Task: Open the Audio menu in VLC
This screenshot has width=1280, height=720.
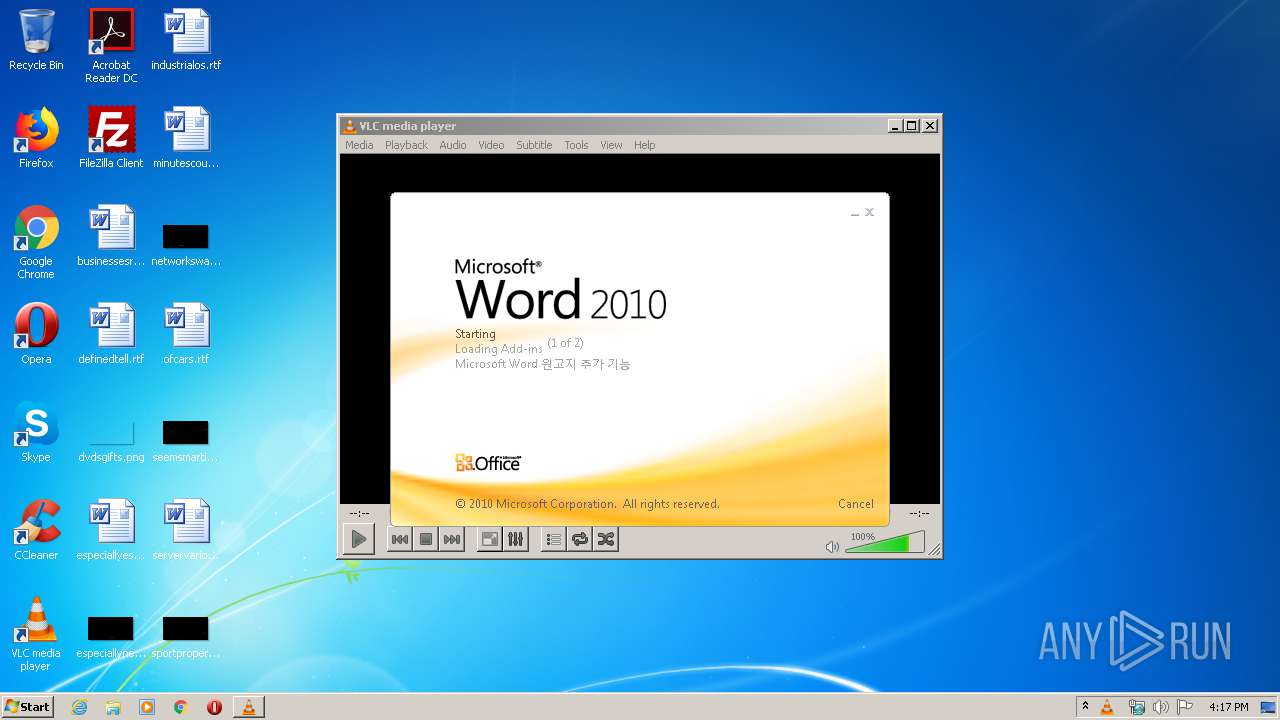Action: [x=453, y=145]
